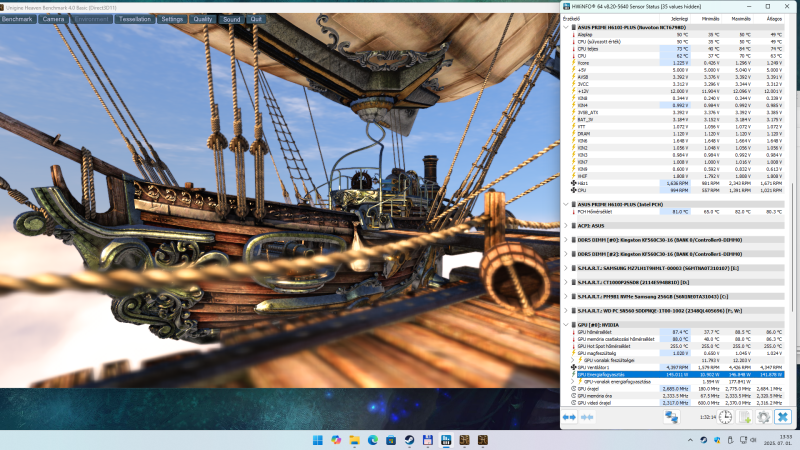Expand the S.M.A.R.T. CT1000P2SSD8 [D:] group
Screen dimensions: 800x450
566,282
